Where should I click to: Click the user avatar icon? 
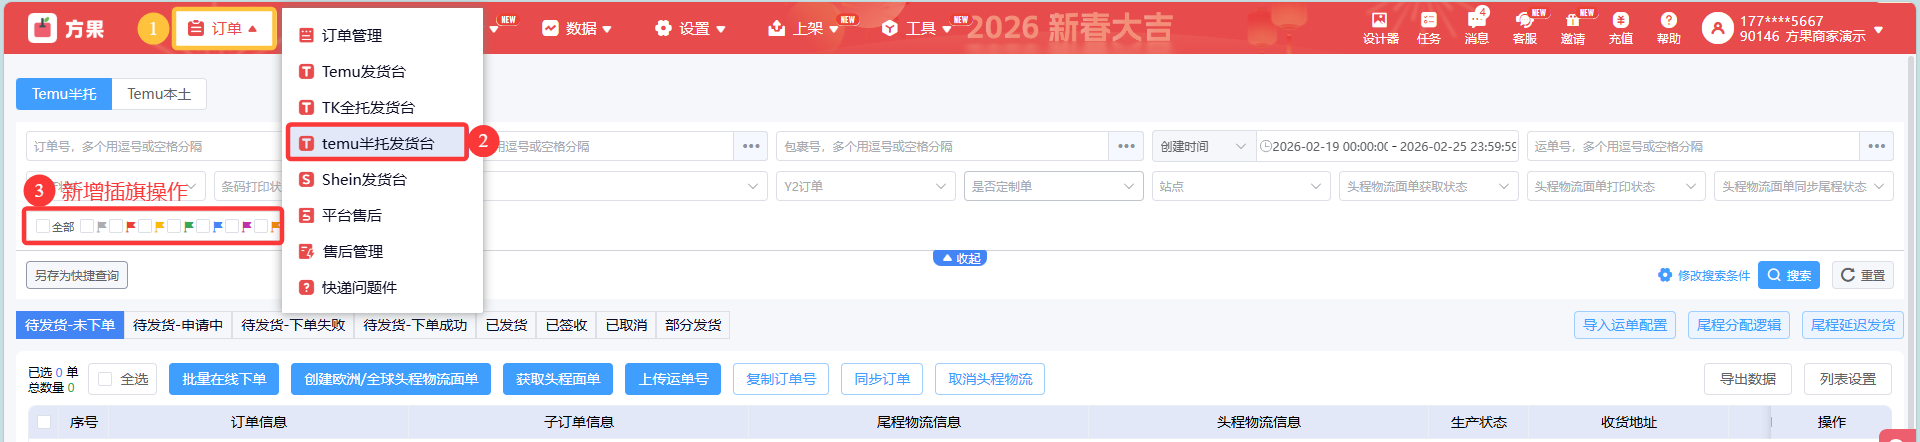(x=1717, y=28)
